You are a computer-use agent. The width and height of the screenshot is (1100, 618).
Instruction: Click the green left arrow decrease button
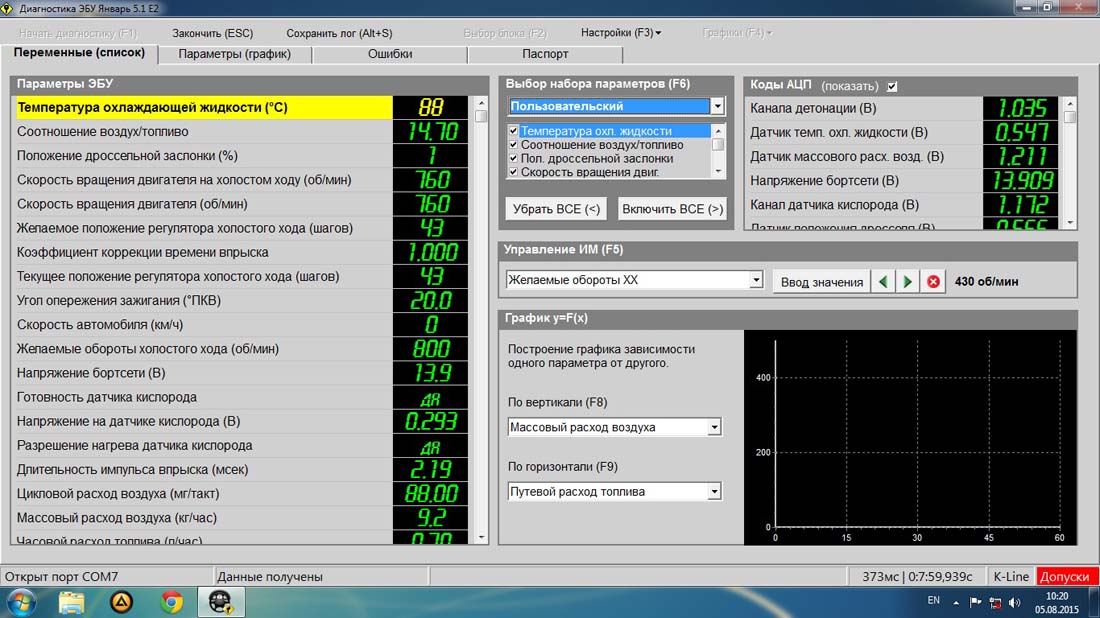(883, 282)
